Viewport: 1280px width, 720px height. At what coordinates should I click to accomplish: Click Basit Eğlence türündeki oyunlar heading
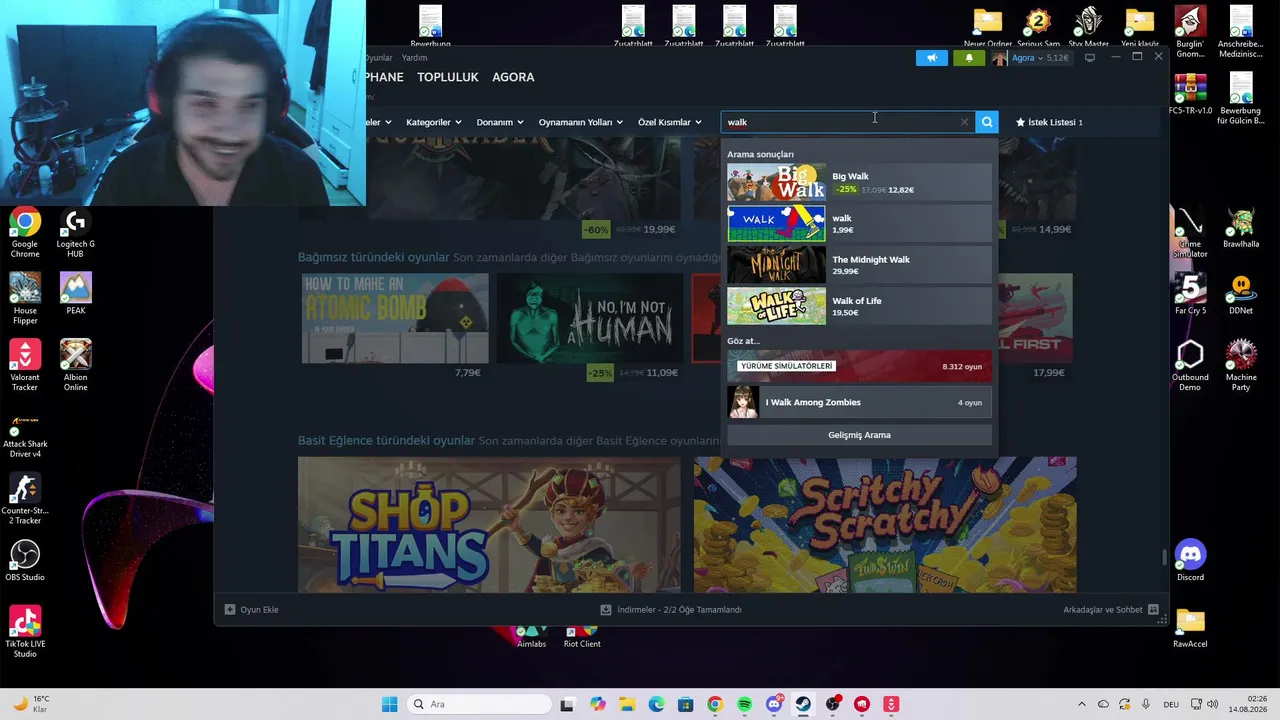tap(386, 440)
